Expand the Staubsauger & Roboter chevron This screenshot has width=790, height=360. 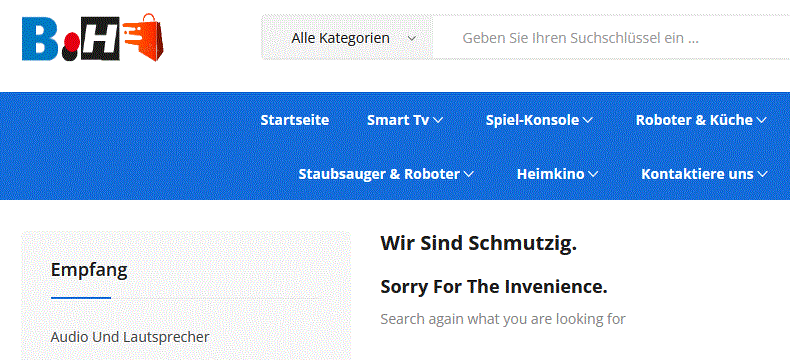(469, 174)
